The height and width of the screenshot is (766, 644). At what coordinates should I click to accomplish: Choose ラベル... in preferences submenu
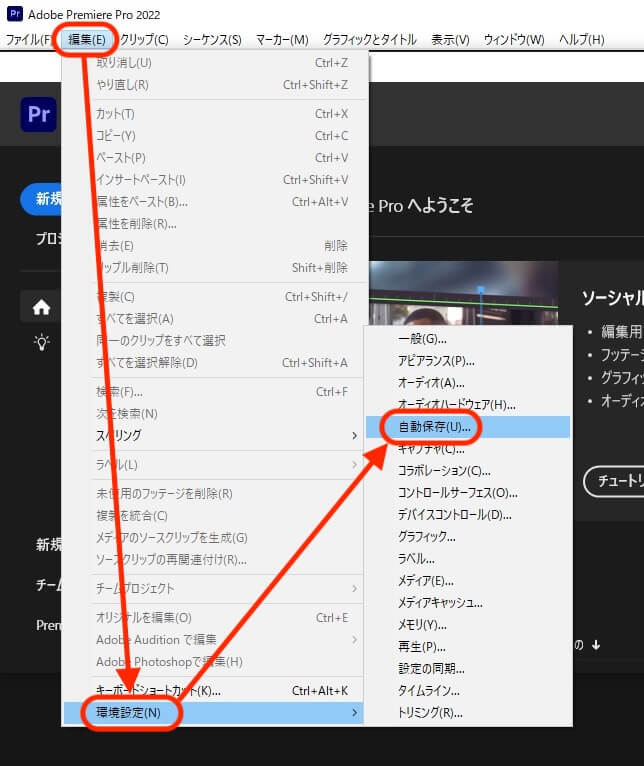(x=468, y=559)
